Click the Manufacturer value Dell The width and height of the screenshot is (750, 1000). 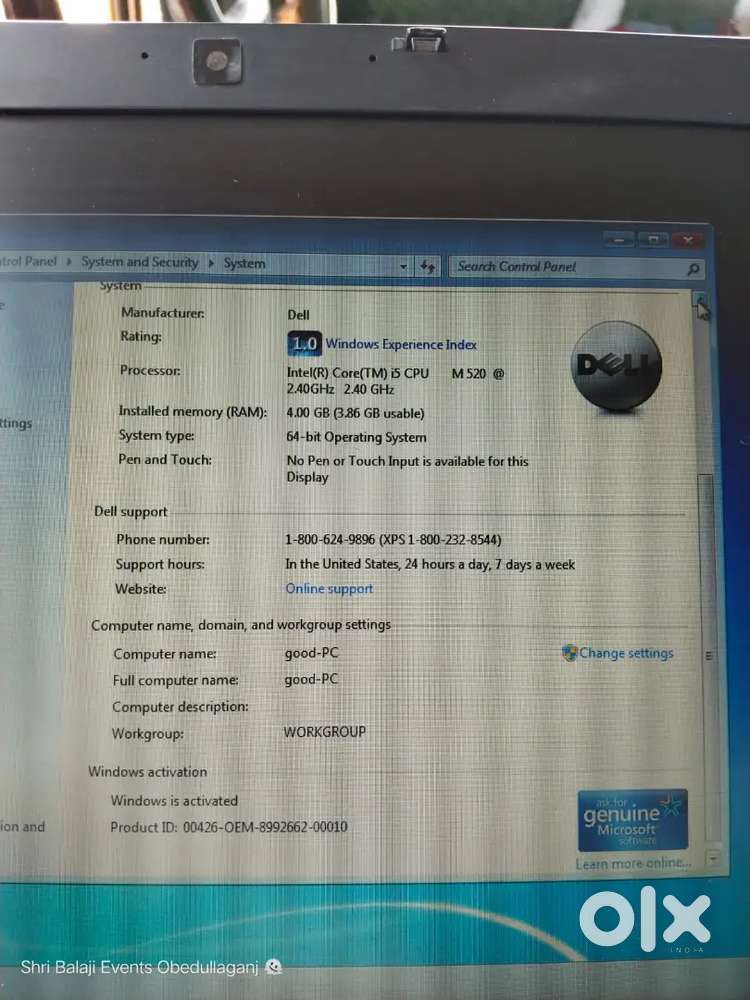click(x=298, y=314)
